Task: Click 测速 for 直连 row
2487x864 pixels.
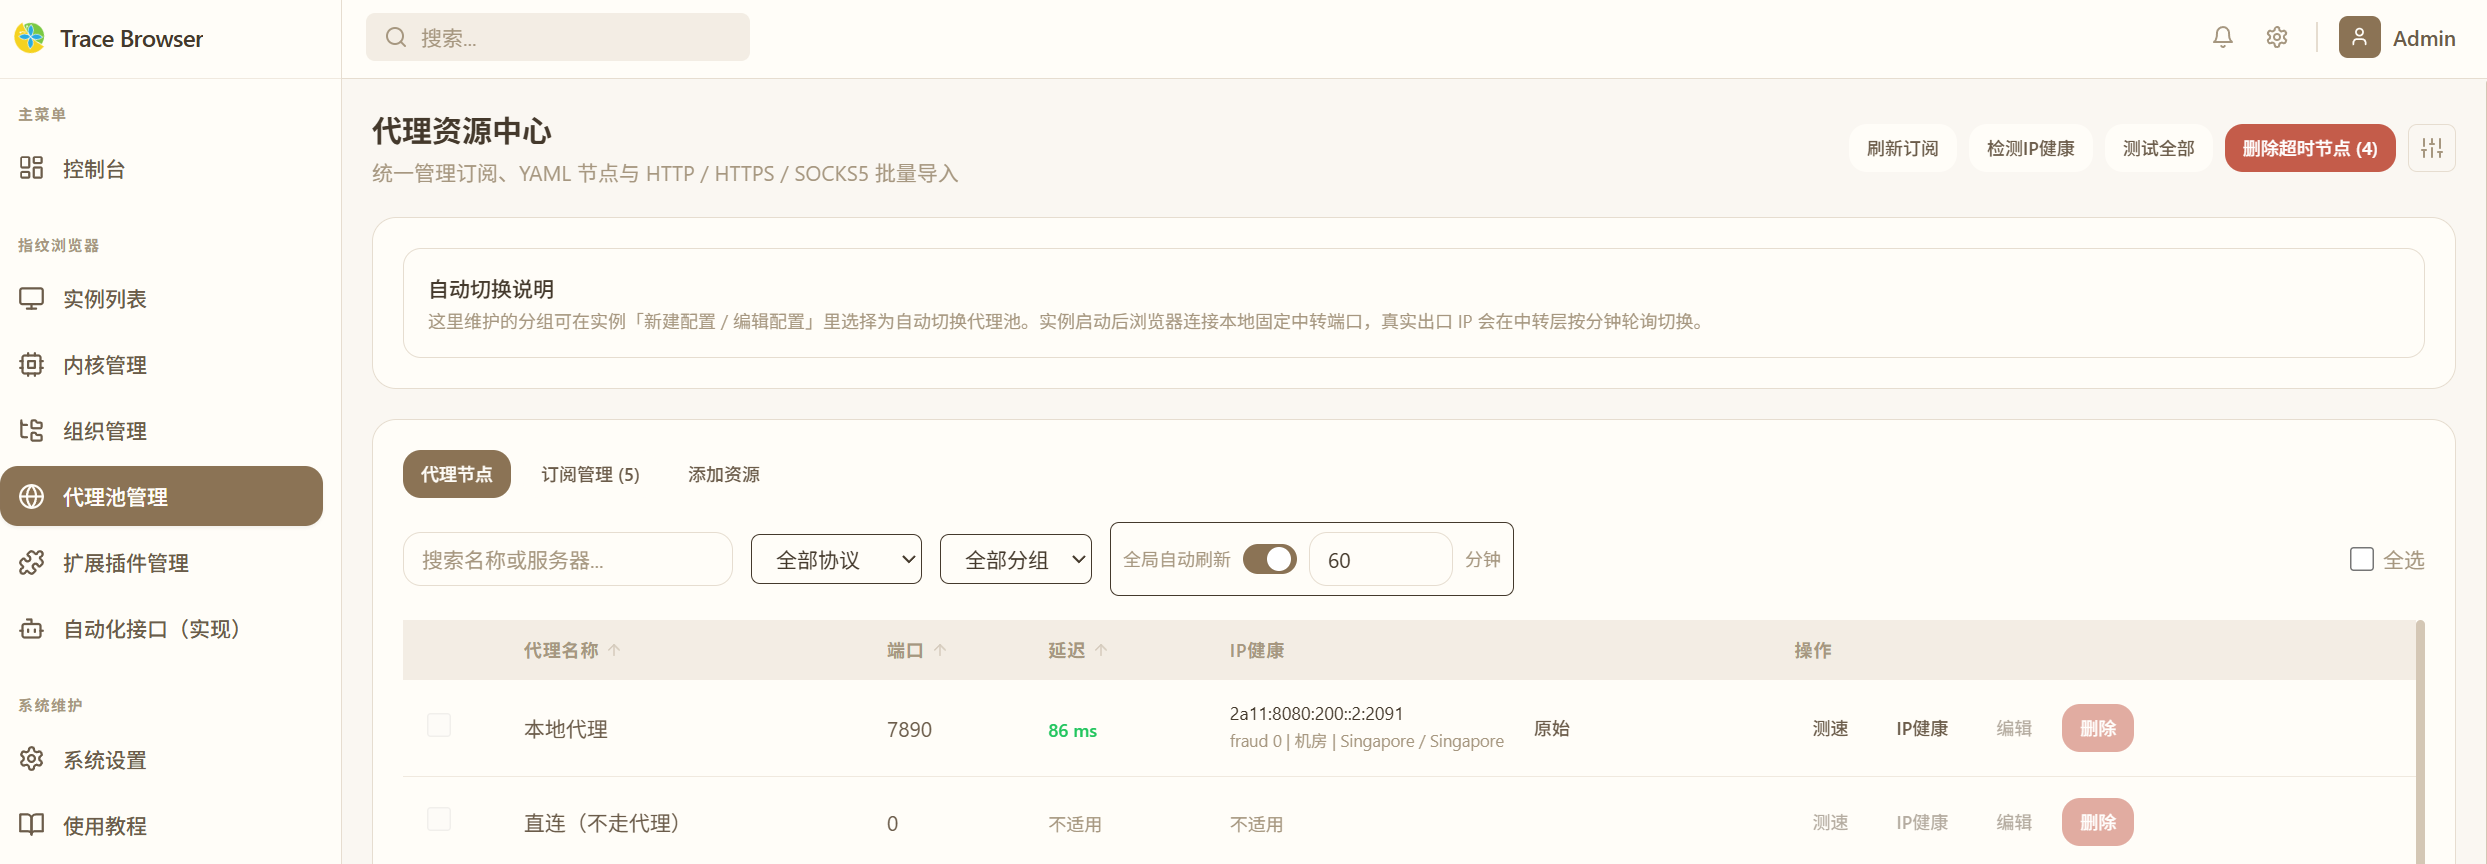Action: point(1830,822)
